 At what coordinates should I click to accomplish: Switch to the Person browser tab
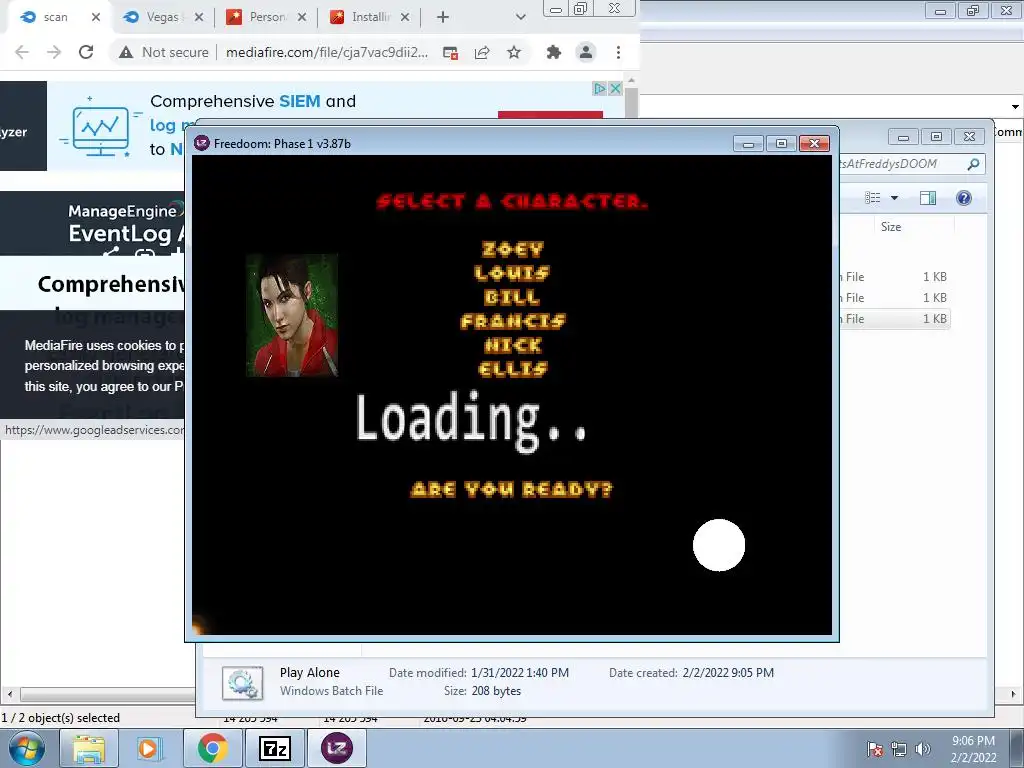(x=268, y=17)
